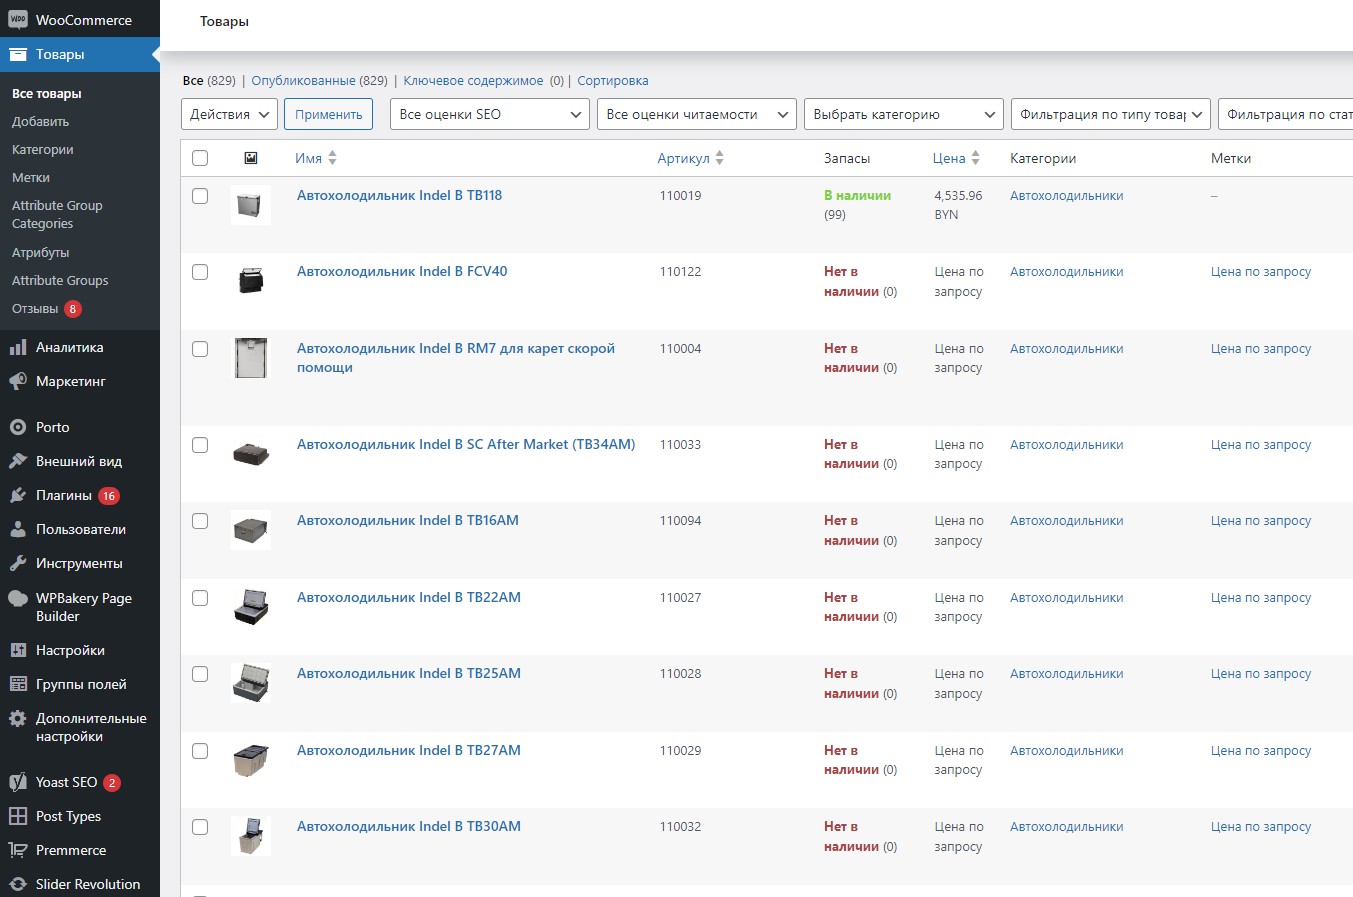
Task: Open the Действия bulk actions dropdown
Action: click(x=229, y=114)
